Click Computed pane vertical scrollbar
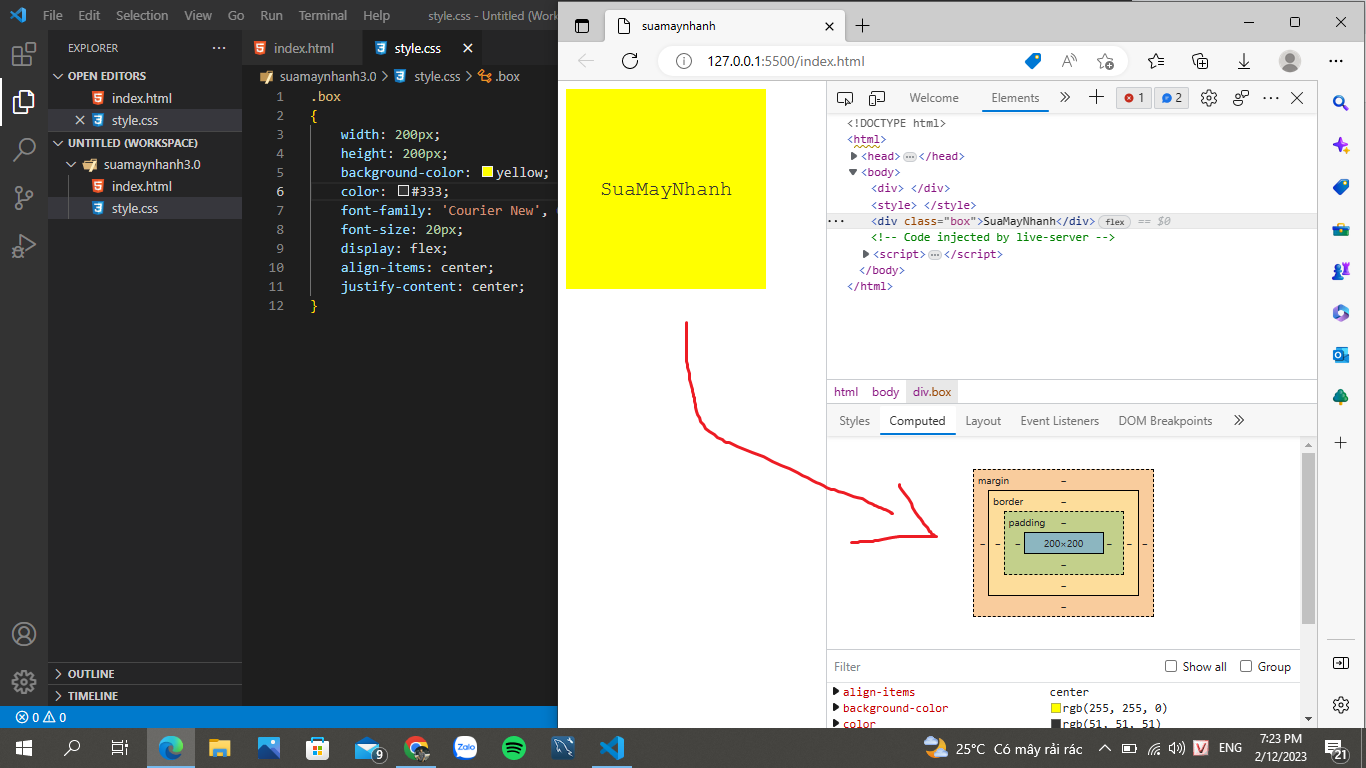Screen dimensions: 1366x768 (x=1308, y=539)
